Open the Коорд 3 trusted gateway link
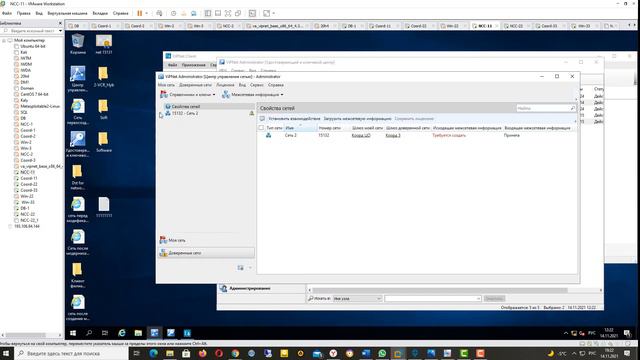 [x=393, y=135]
